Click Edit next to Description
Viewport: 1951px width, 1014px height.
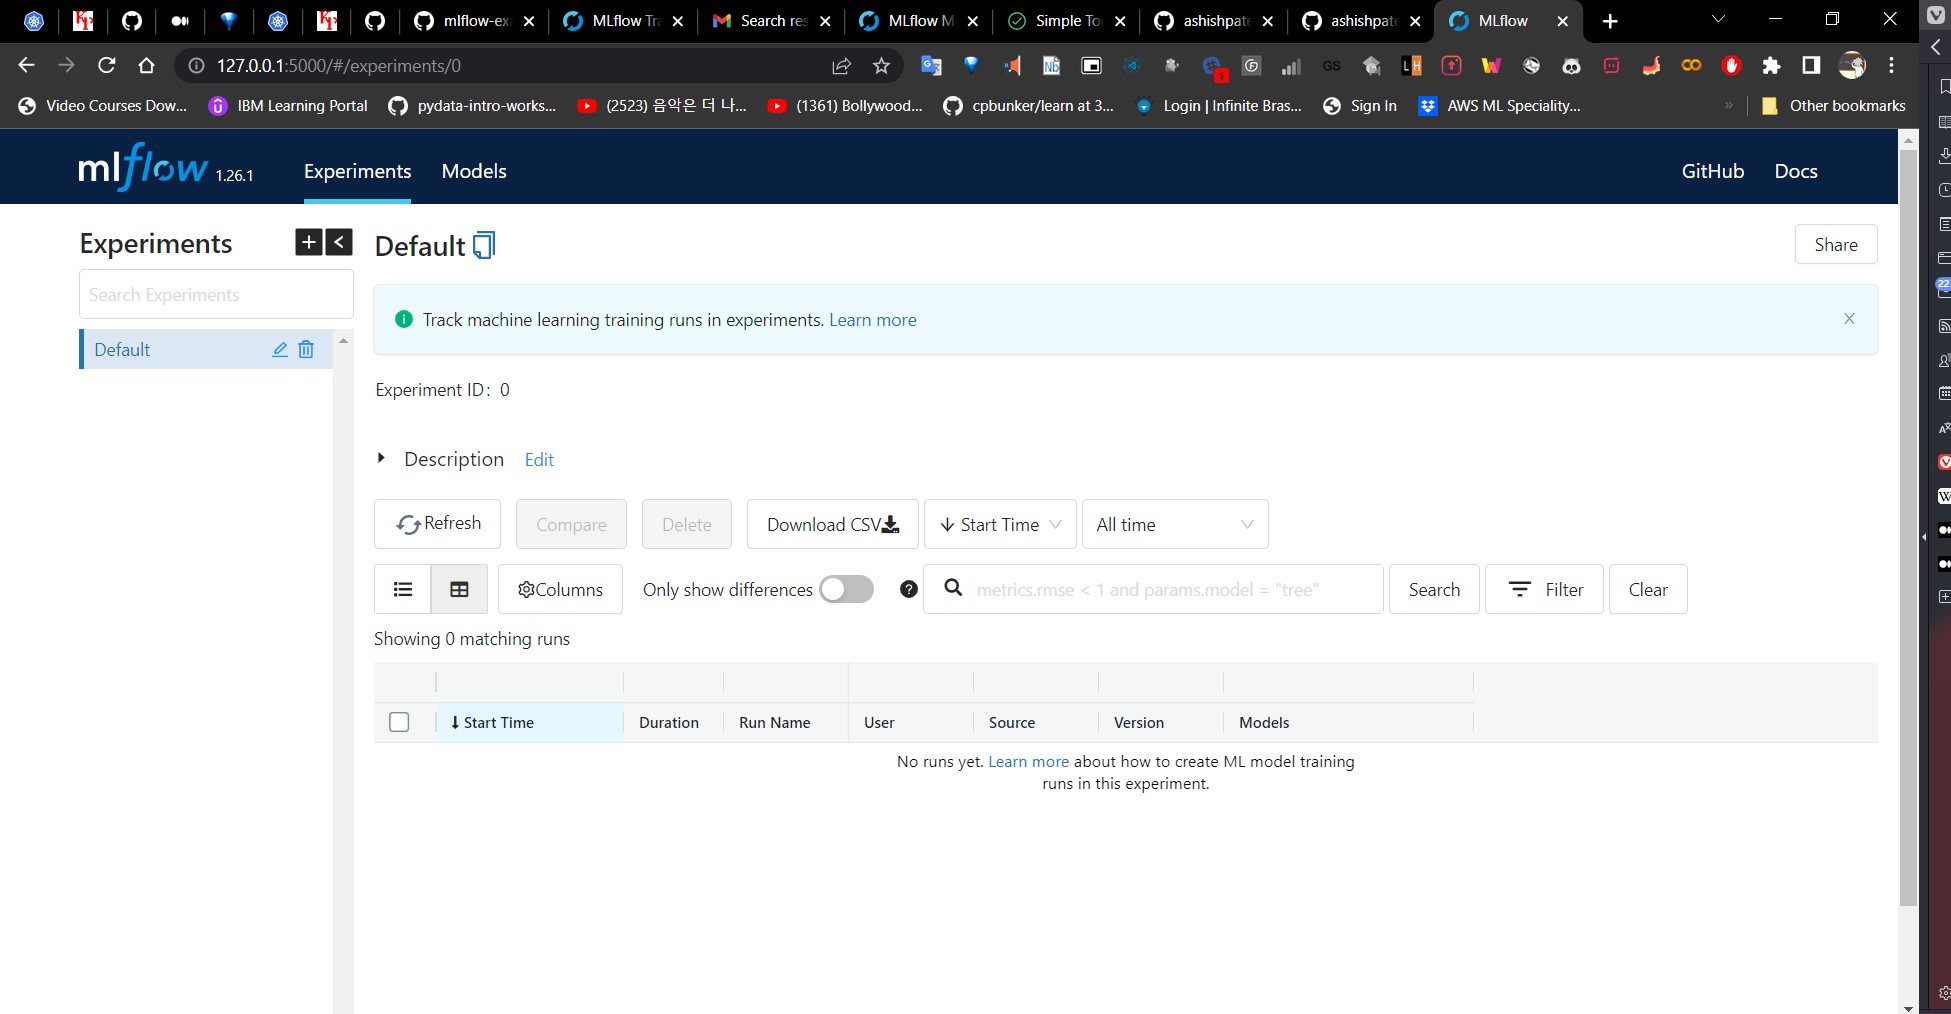(x=539, y=459)
